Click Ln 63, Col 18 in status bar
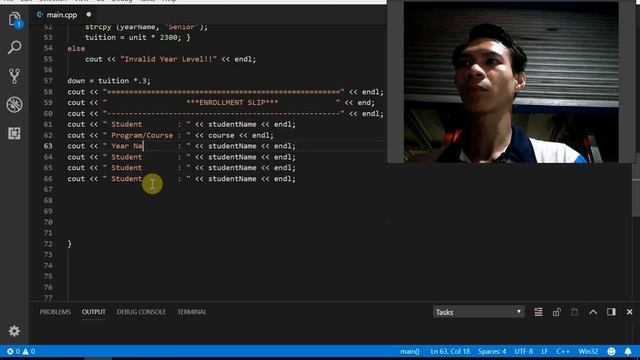Screen dimensions: 640x360 450,351
